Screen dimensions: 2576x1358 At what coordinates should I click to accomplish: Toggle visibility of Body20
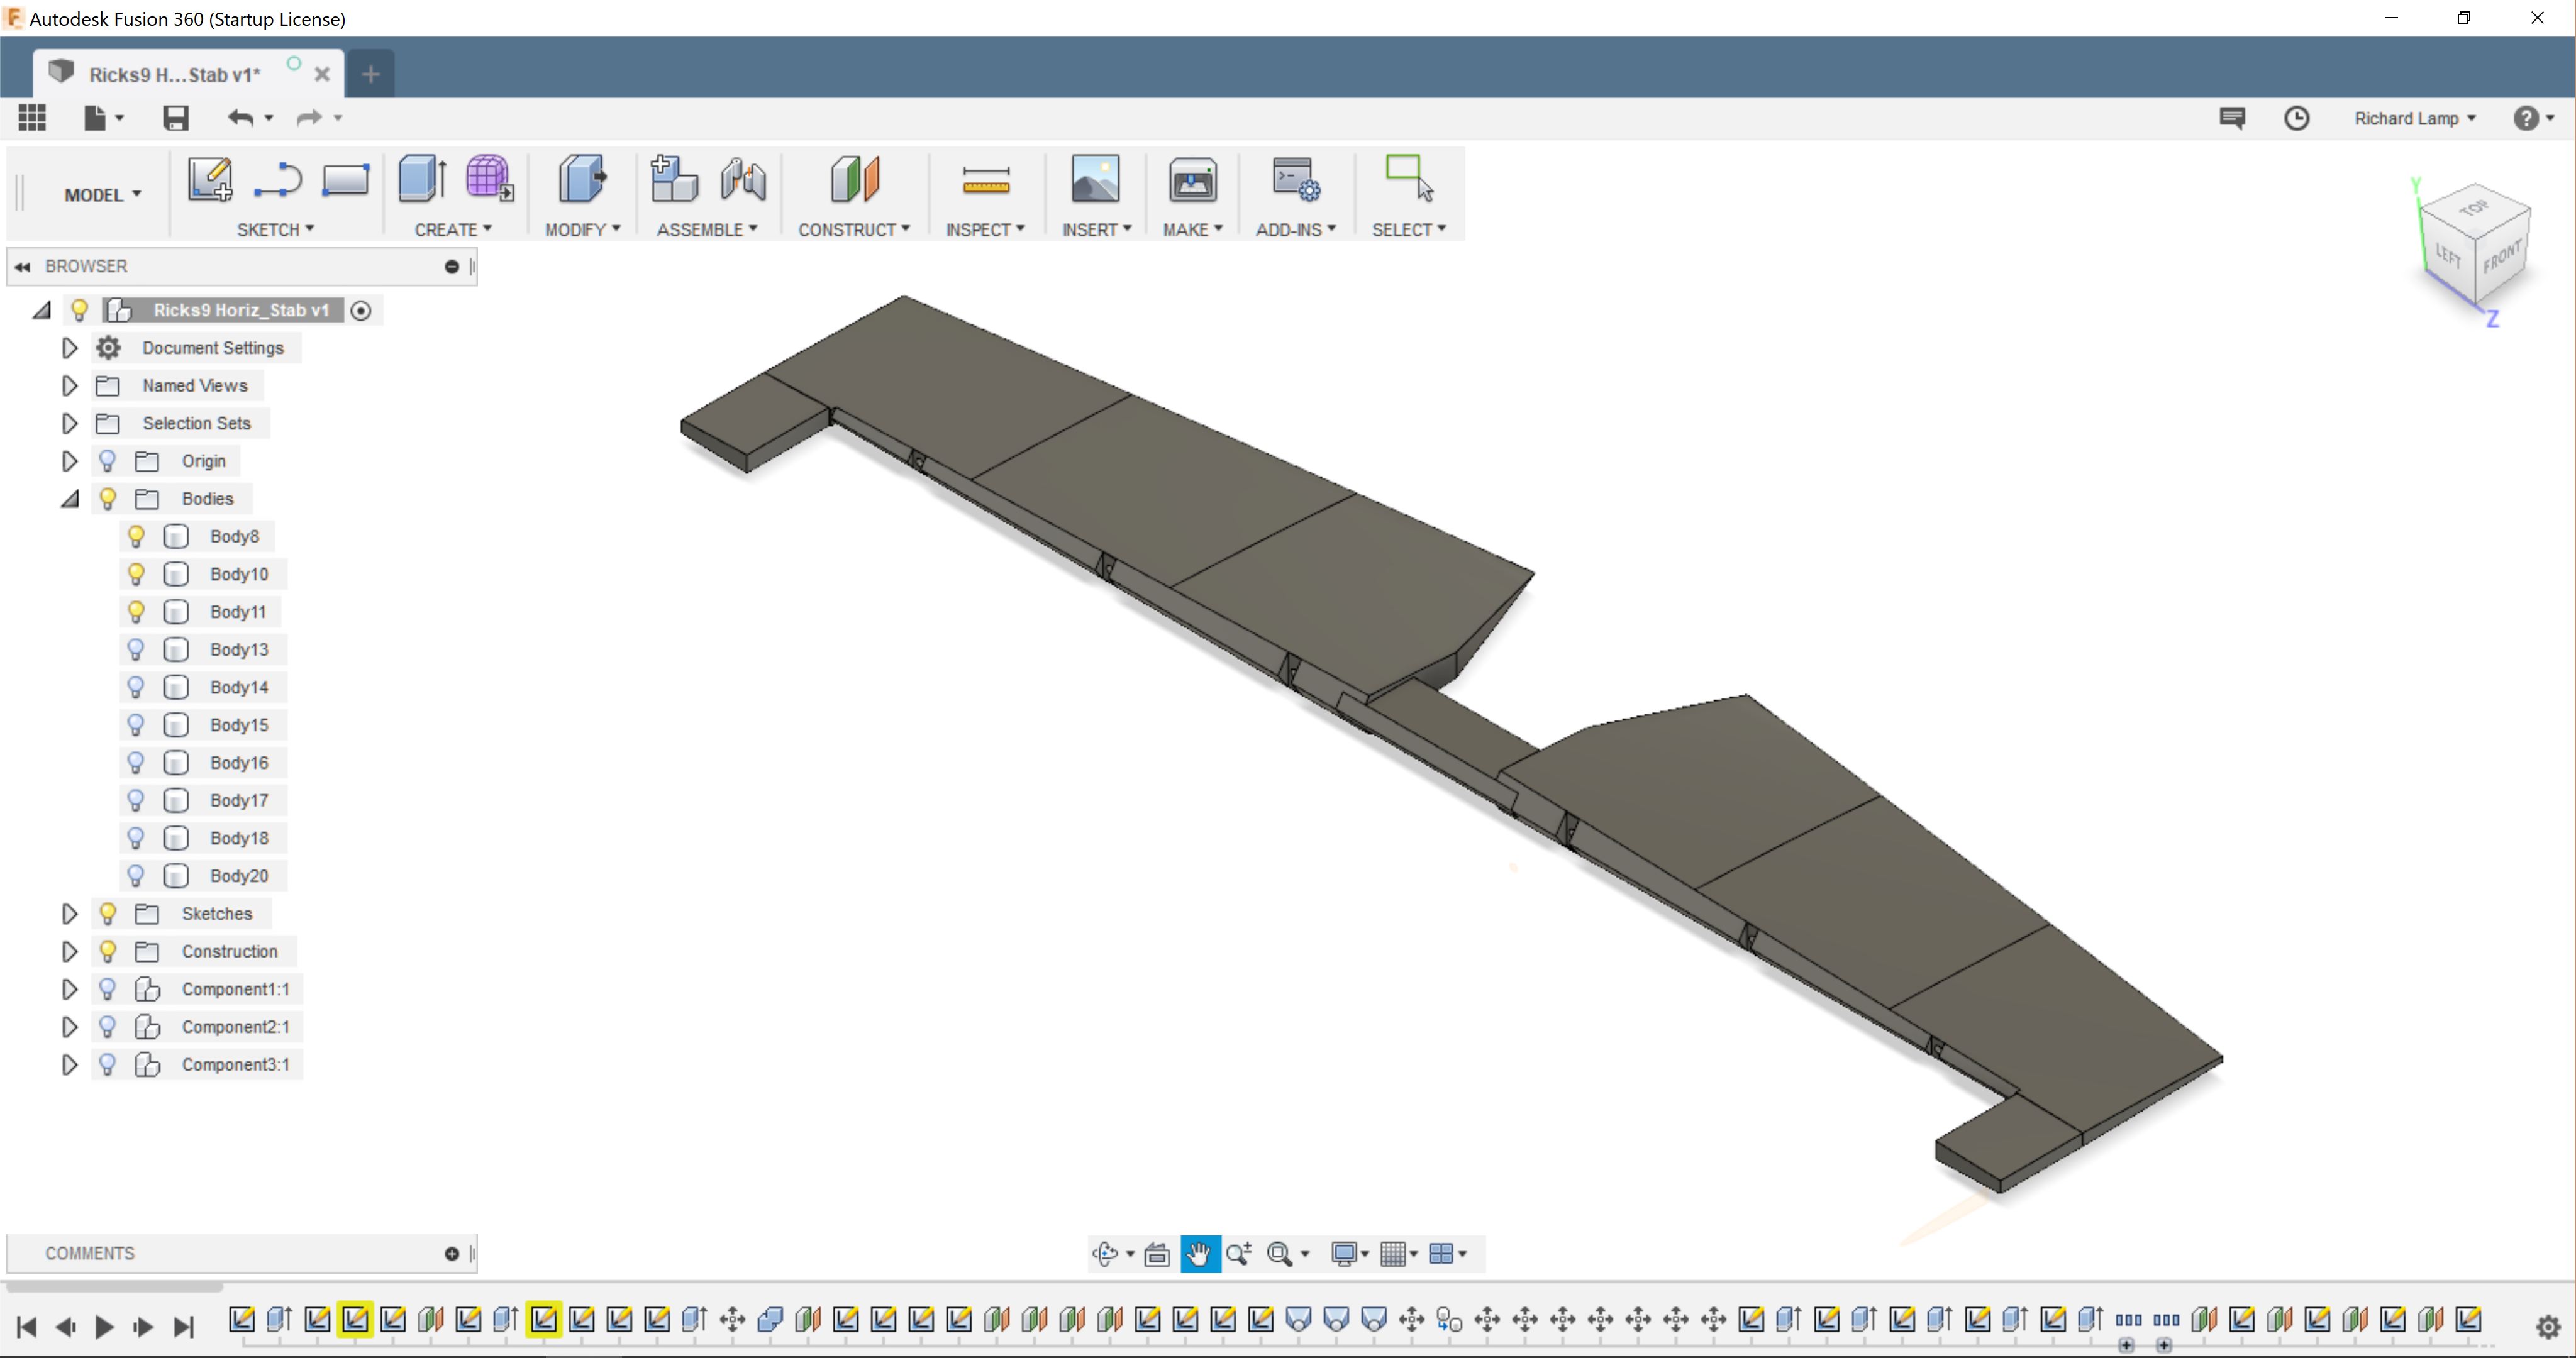click(136, 874)
